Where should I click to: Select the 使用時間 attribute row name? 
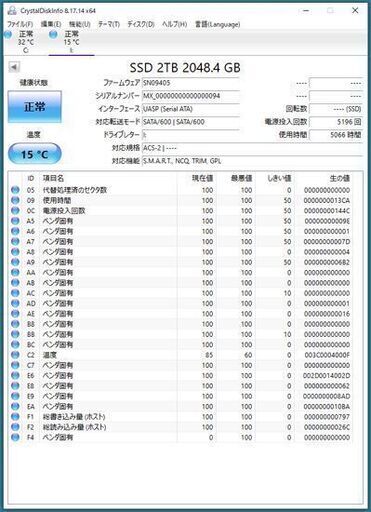[x=57, y=200]
